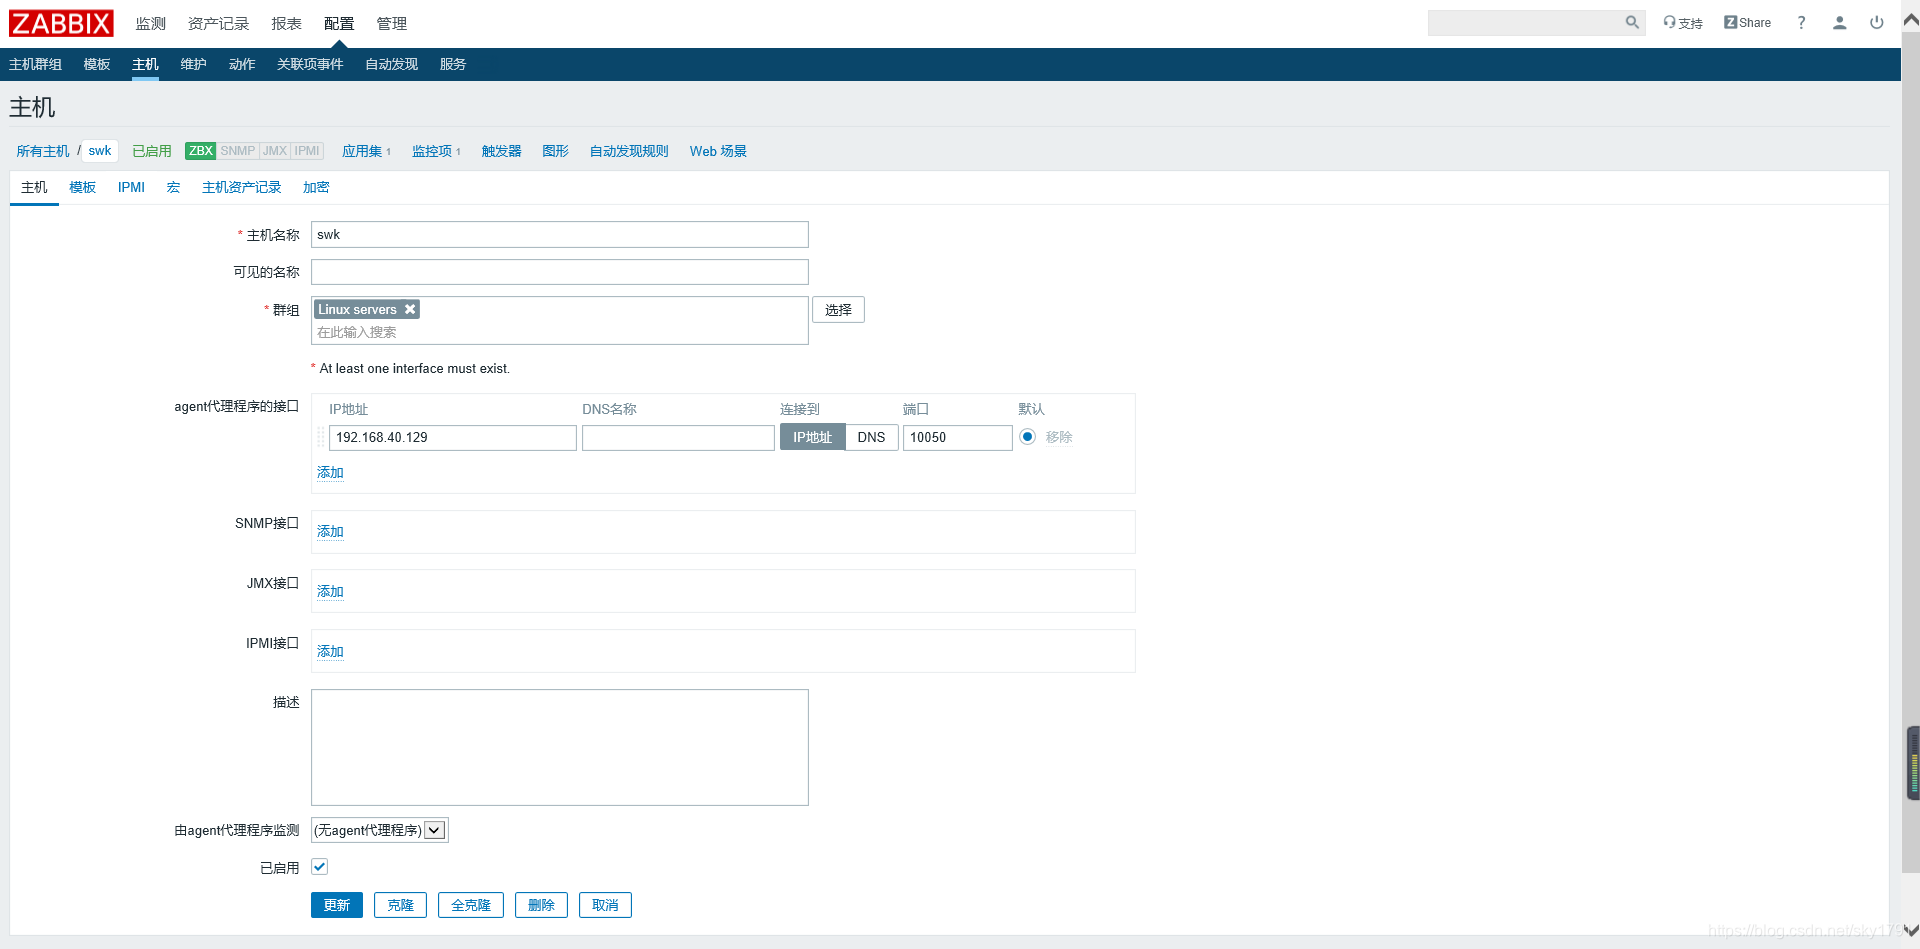Switch connect-to mode to DNS
Viewport: 1920px width, 949px height.
(x=871, y=437)
